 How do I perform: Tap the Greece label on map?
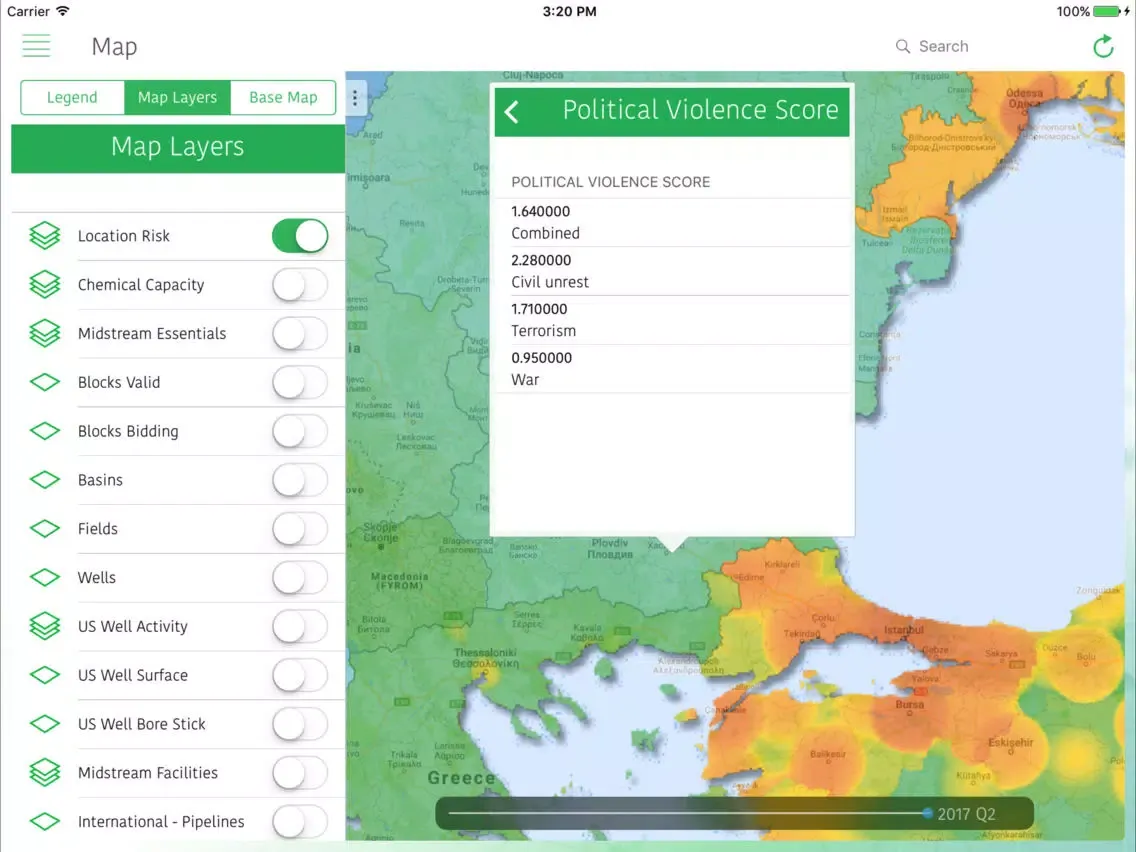[x=462, y=778]
